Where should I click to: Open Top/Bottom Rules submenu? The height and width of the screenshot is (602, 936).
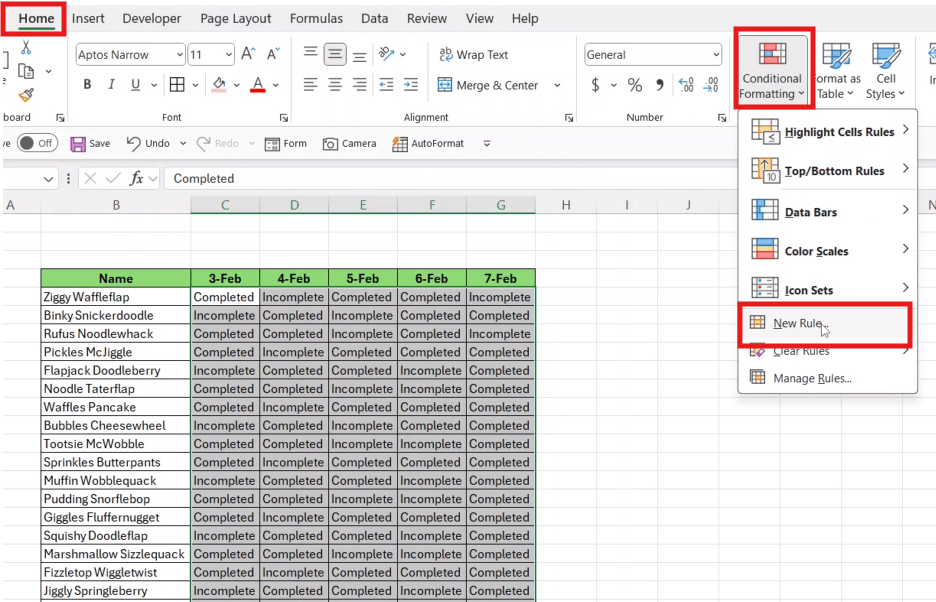click(827, 171)
